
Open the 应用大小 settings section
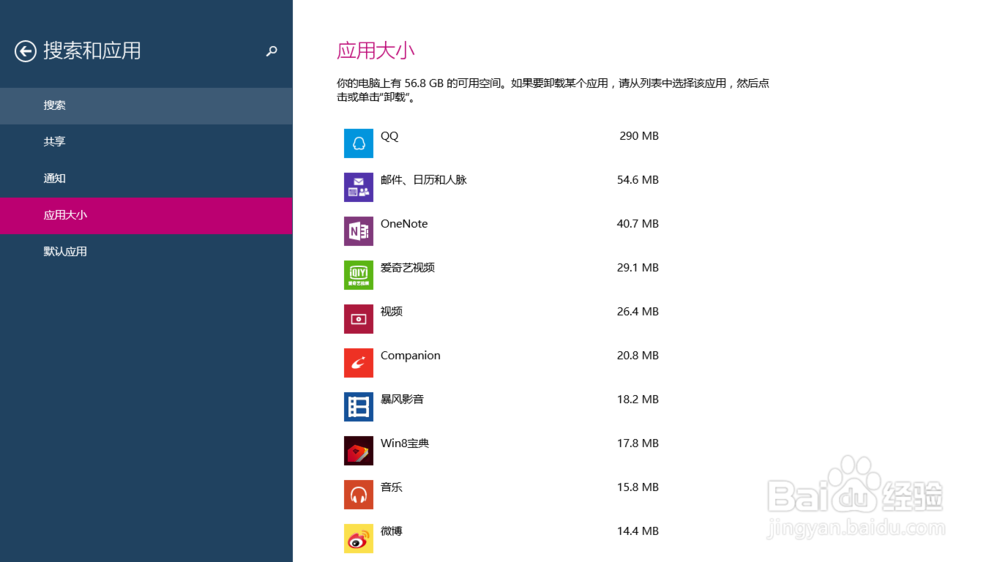tap(146, 216)
